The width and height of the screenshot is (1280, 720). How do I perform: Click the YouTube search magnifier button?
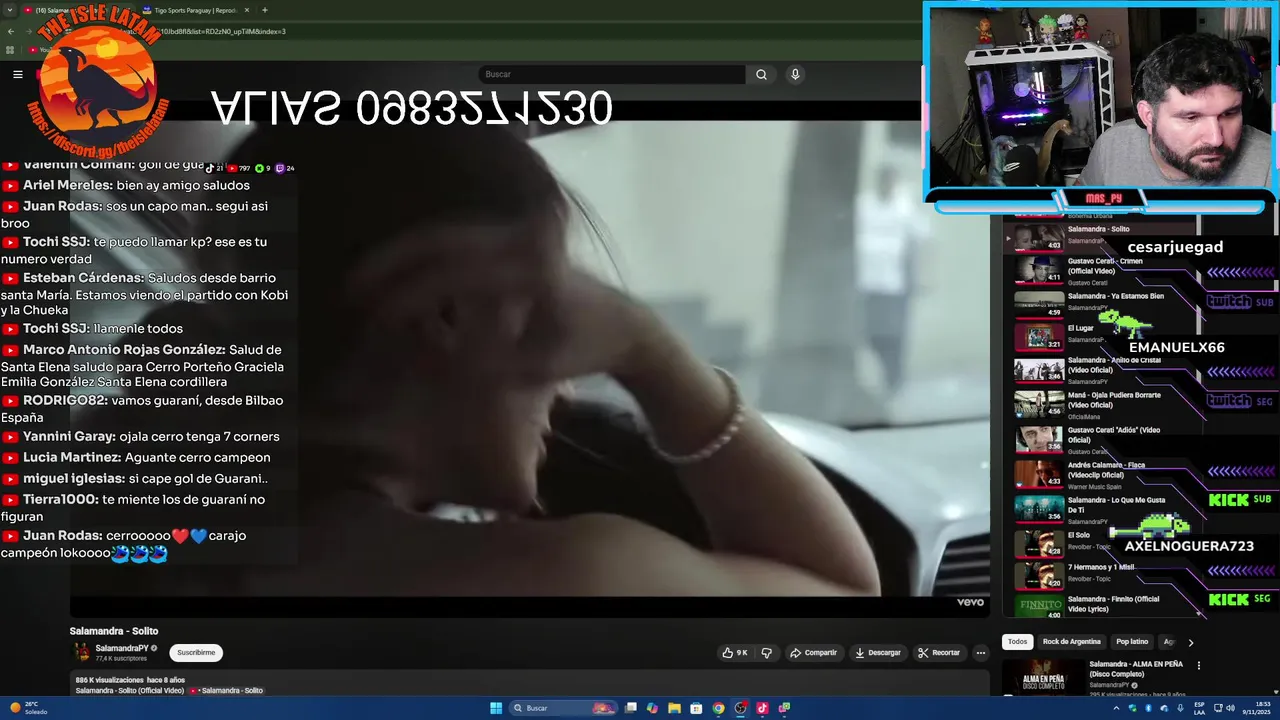pyautogui.click(x=761, y=74)
